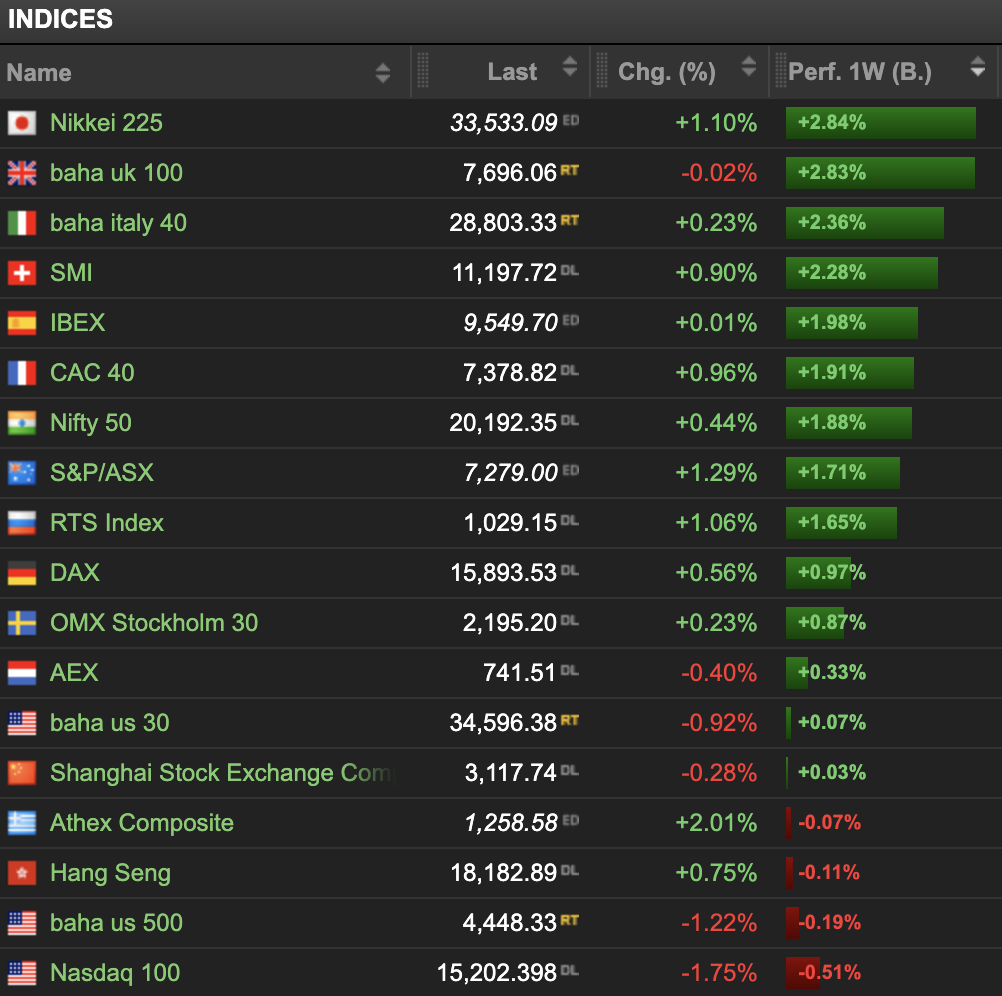
Task: Click the Last column header label
Action: pyautogui.click(x=512, y=72)
